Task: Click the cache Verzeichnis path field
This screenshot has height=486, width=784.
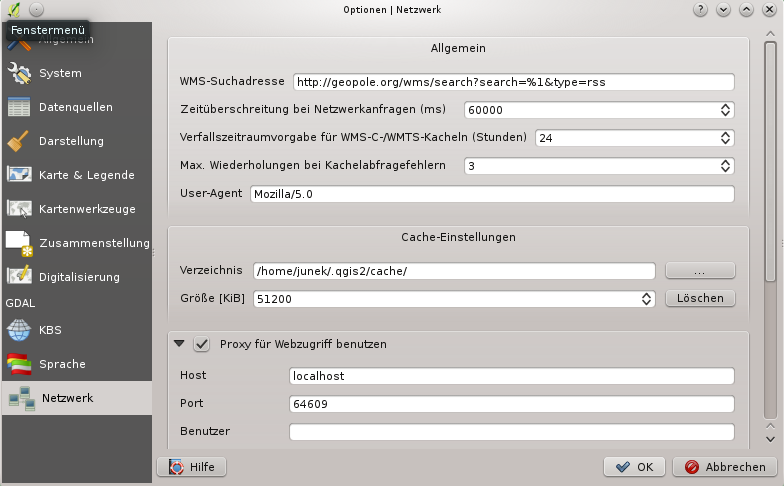Action: (454, 271)
